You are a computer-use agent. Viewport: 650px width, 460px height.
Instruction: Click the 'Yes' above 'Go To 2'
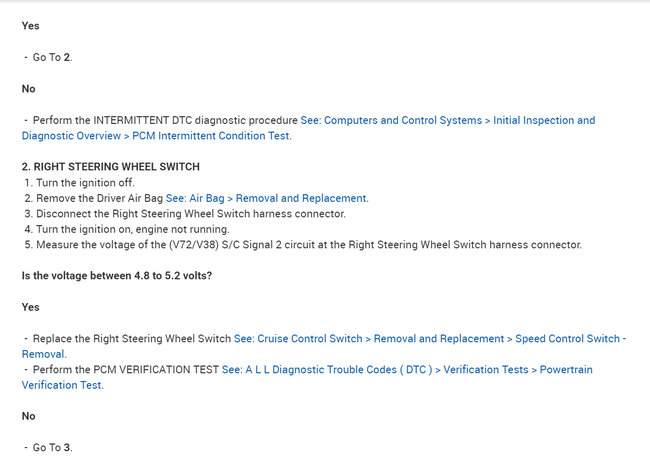click(30, 26)
